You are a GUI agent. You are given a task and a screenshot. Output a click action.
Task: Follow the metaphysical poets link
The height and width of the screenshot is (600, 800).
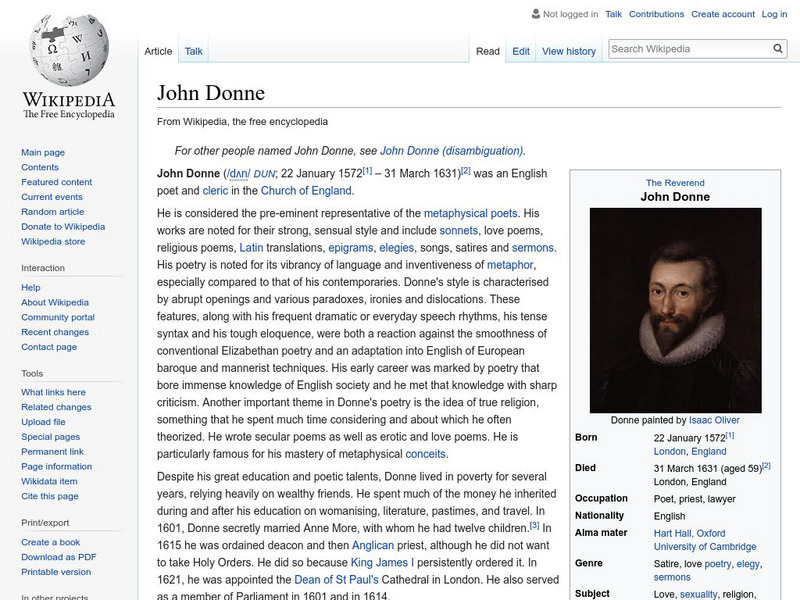(470, 213)
